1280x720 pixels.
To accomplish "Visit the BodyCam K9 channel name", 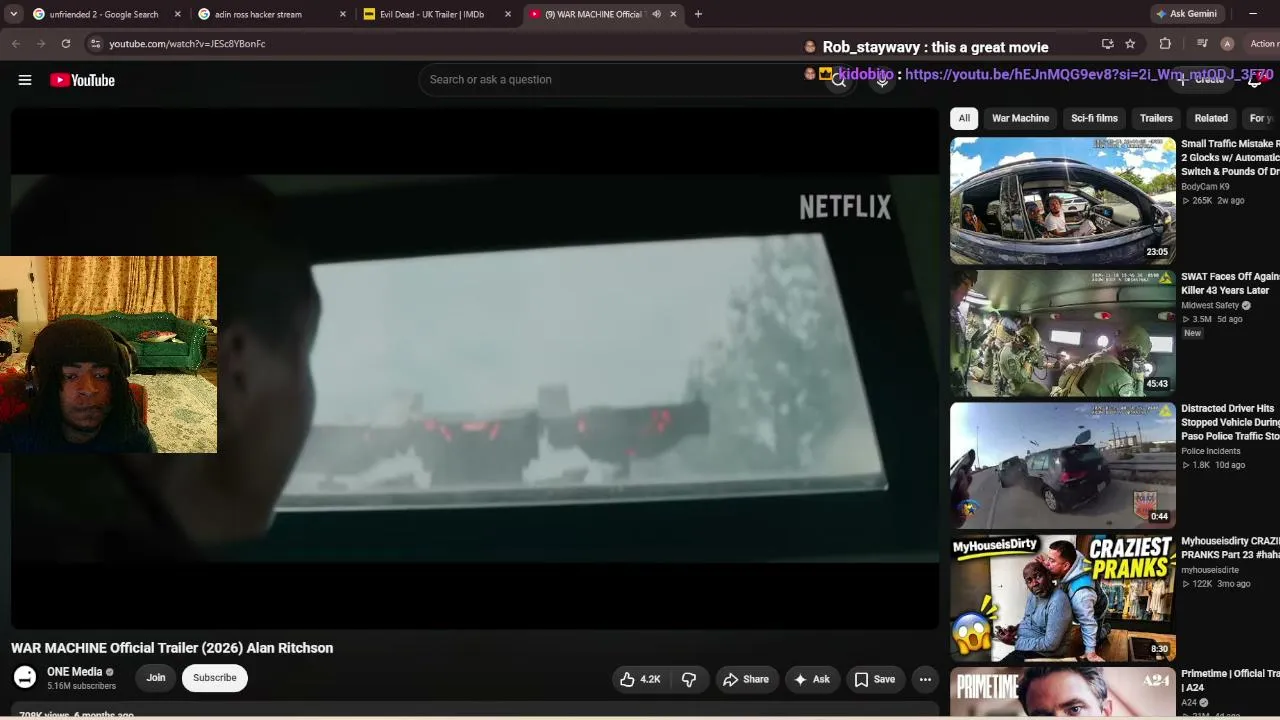I will click(1205, 187).
